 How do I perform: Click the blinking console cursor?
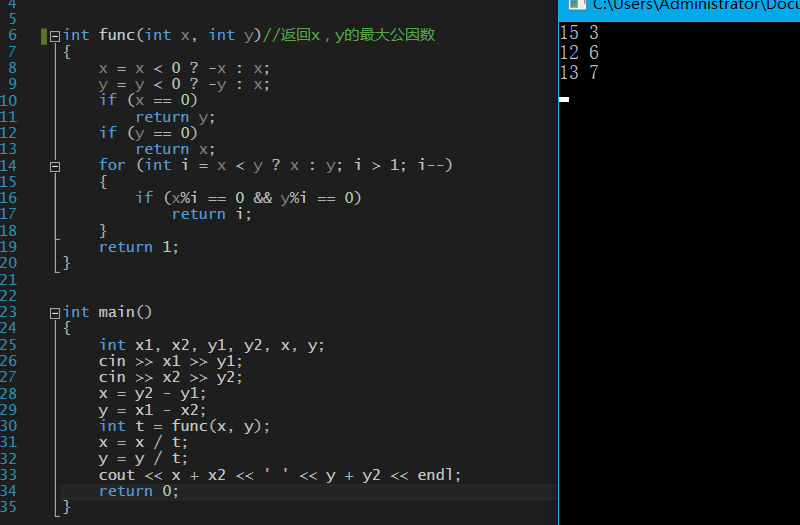[564, 99]
